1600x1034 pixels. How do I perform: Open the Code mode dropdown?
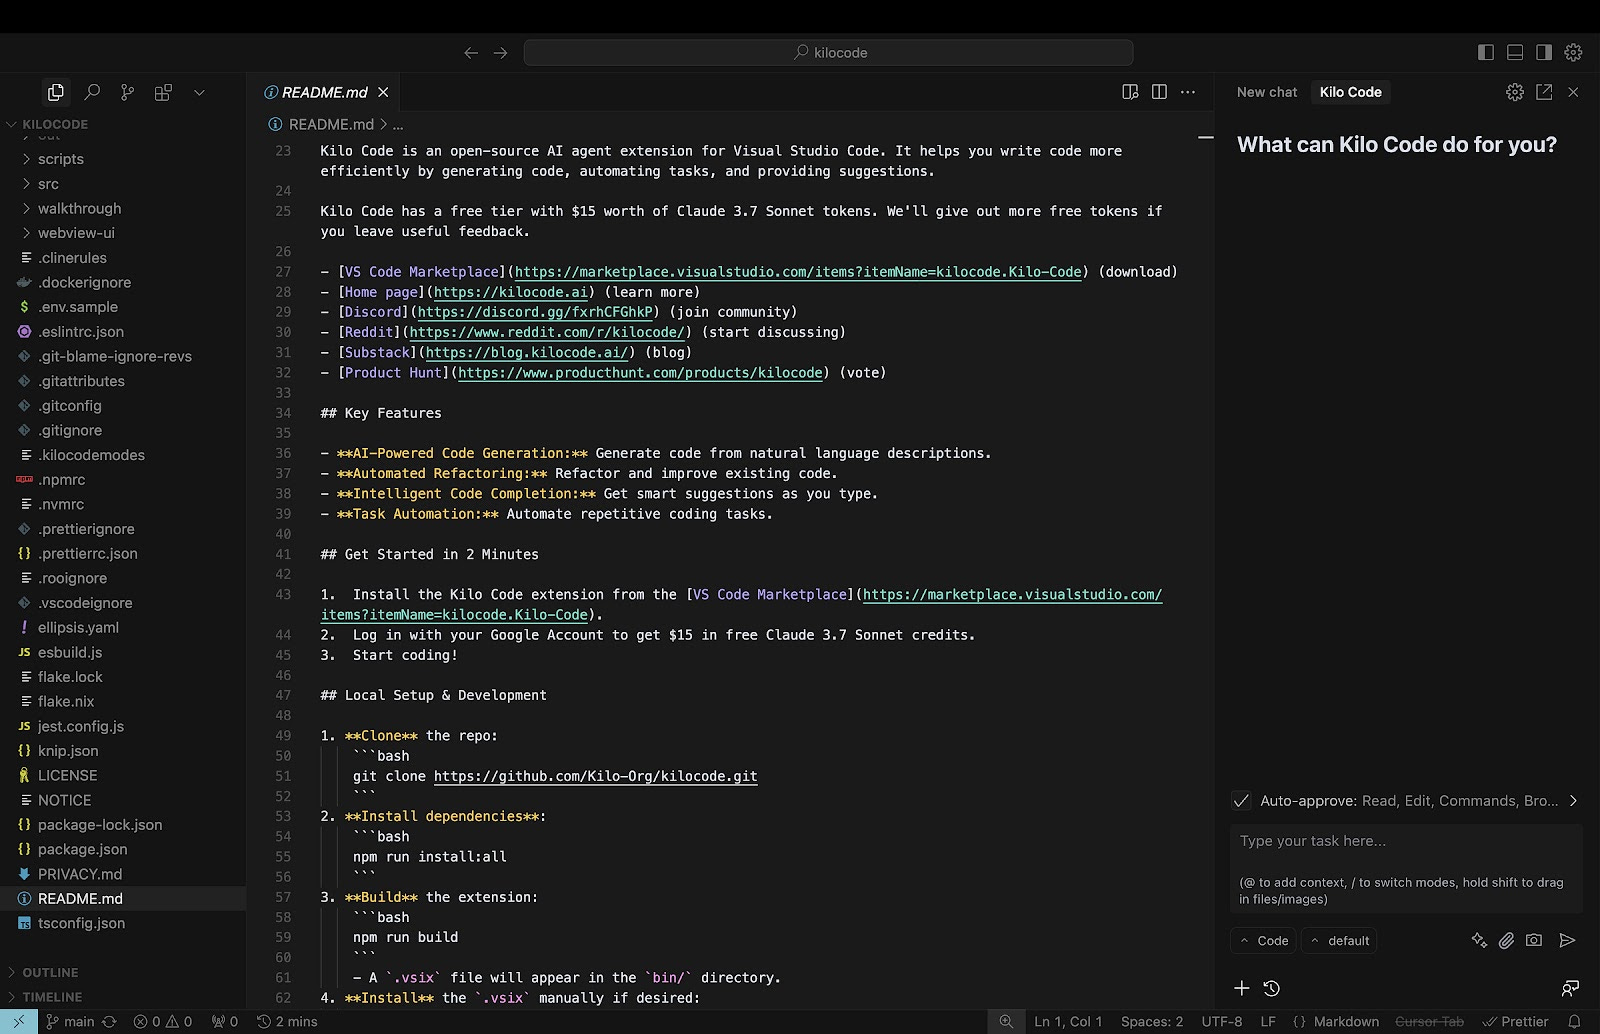point(1263,941)
